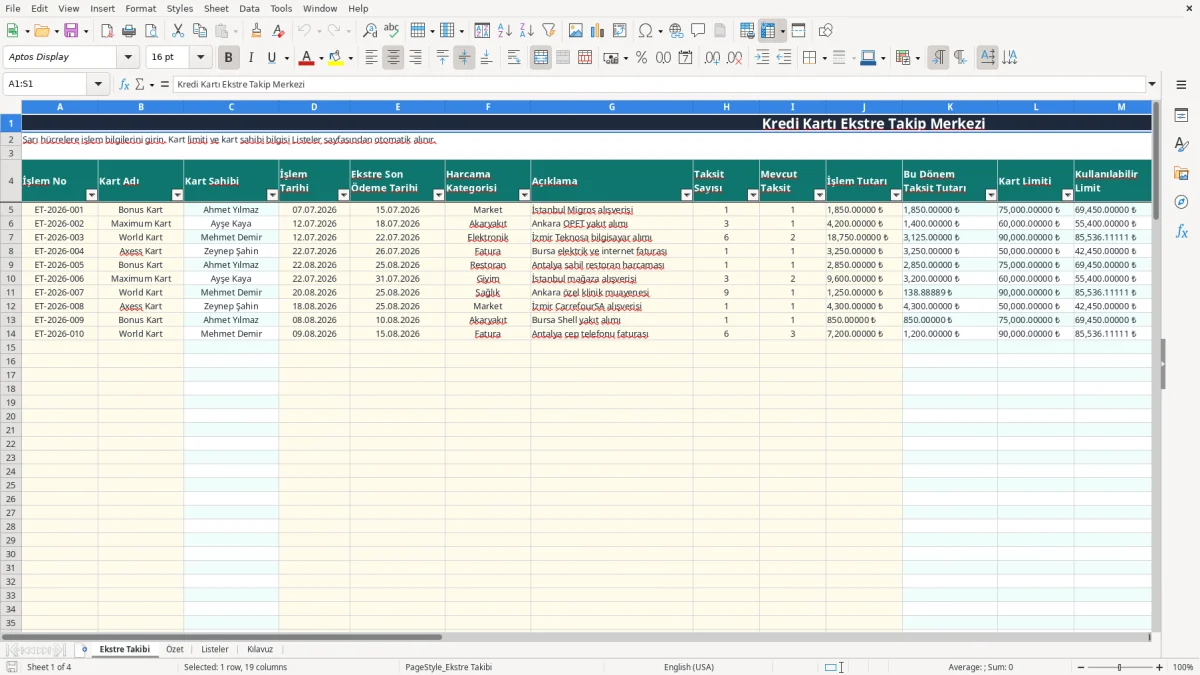Insert a hyperlink
Image resolution: width=1200 pixels, height=675 pixels.
point(676,31)
